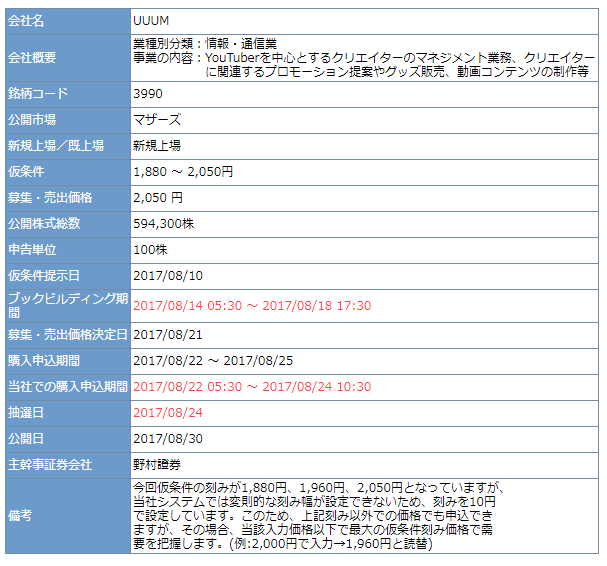Viewport: 607px width, 566px height.
Task: Click the 公開日 label
Action: (x=26, y=439)
